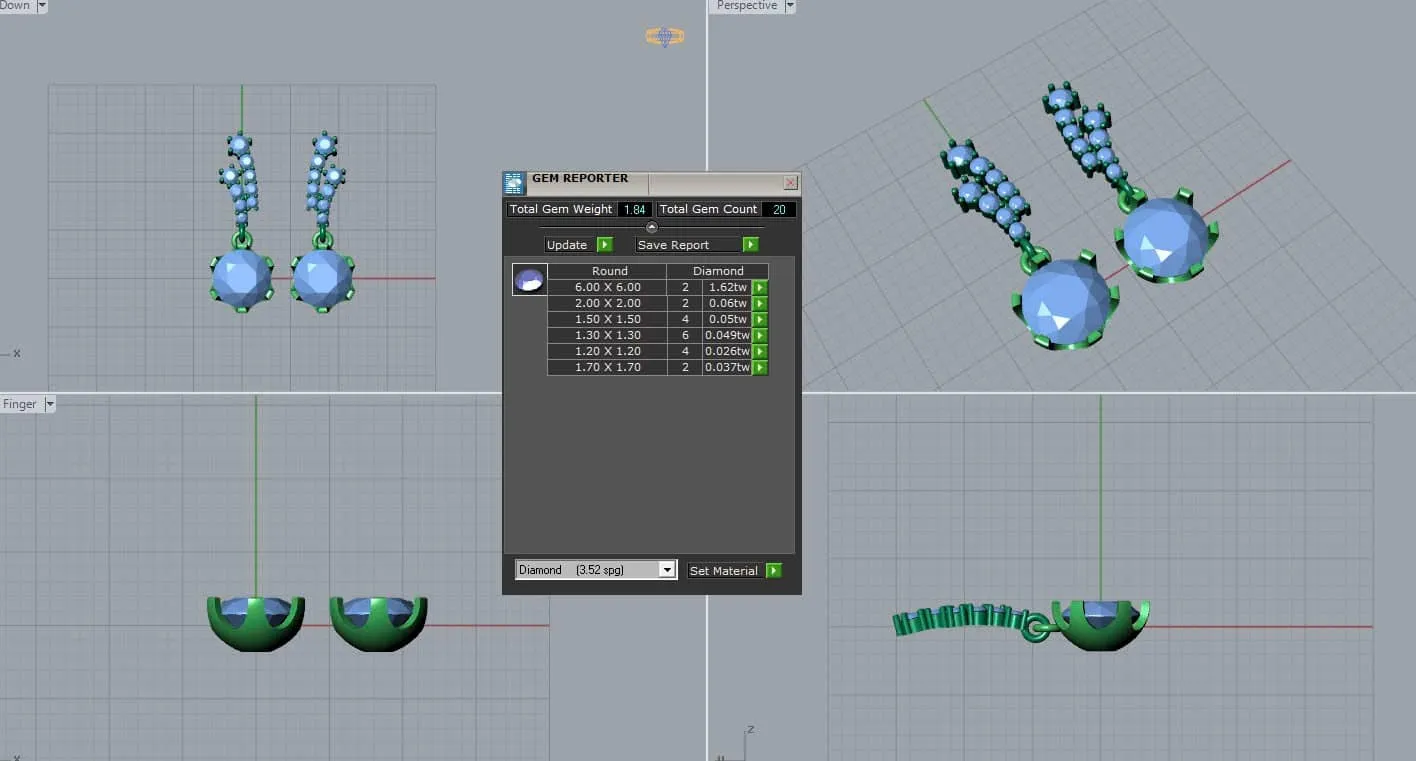Click the Diamond column header

pyautogui.click(x=718, y=271)
